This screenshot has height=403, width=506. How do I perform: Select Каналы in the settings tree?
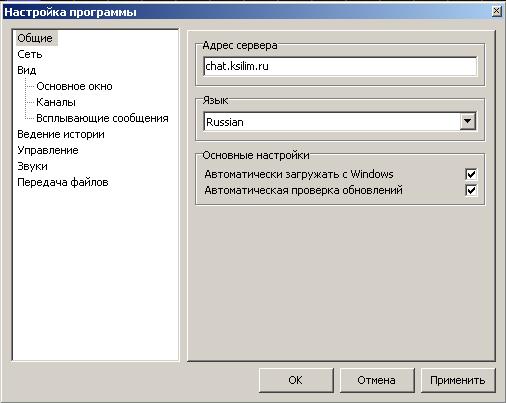56,102
